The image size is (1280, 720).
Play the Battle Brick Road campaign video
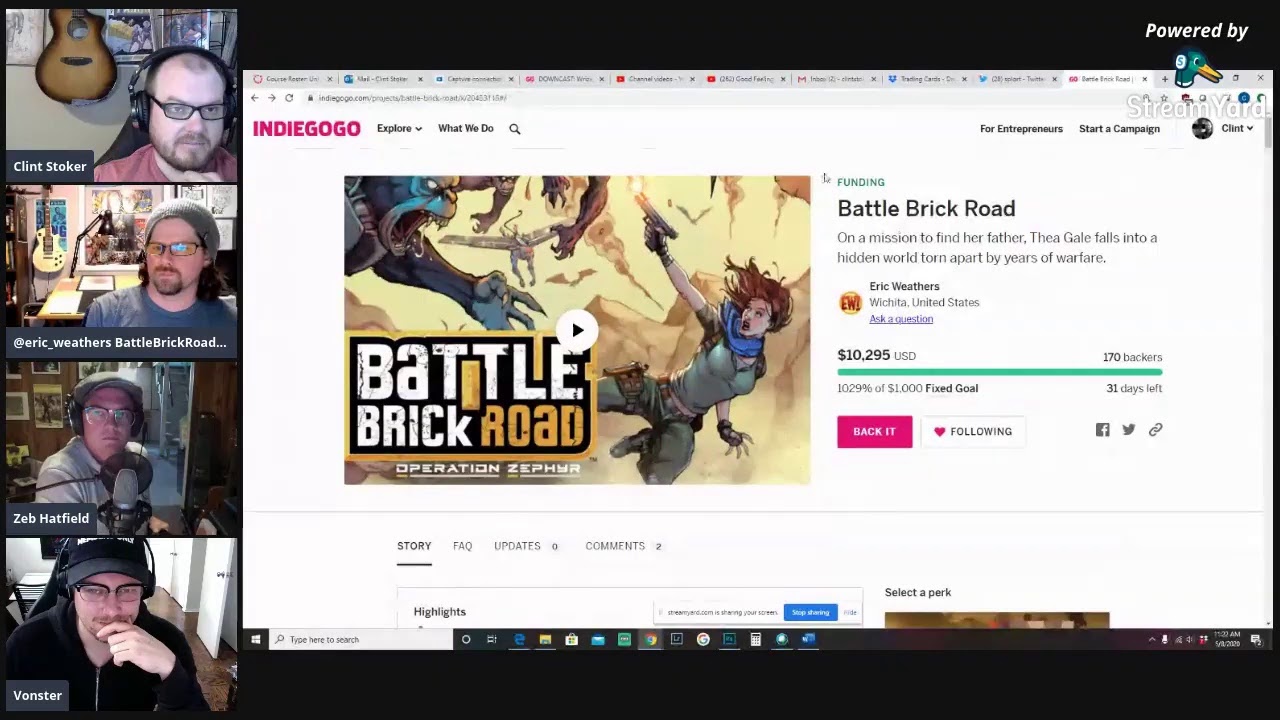577,331
